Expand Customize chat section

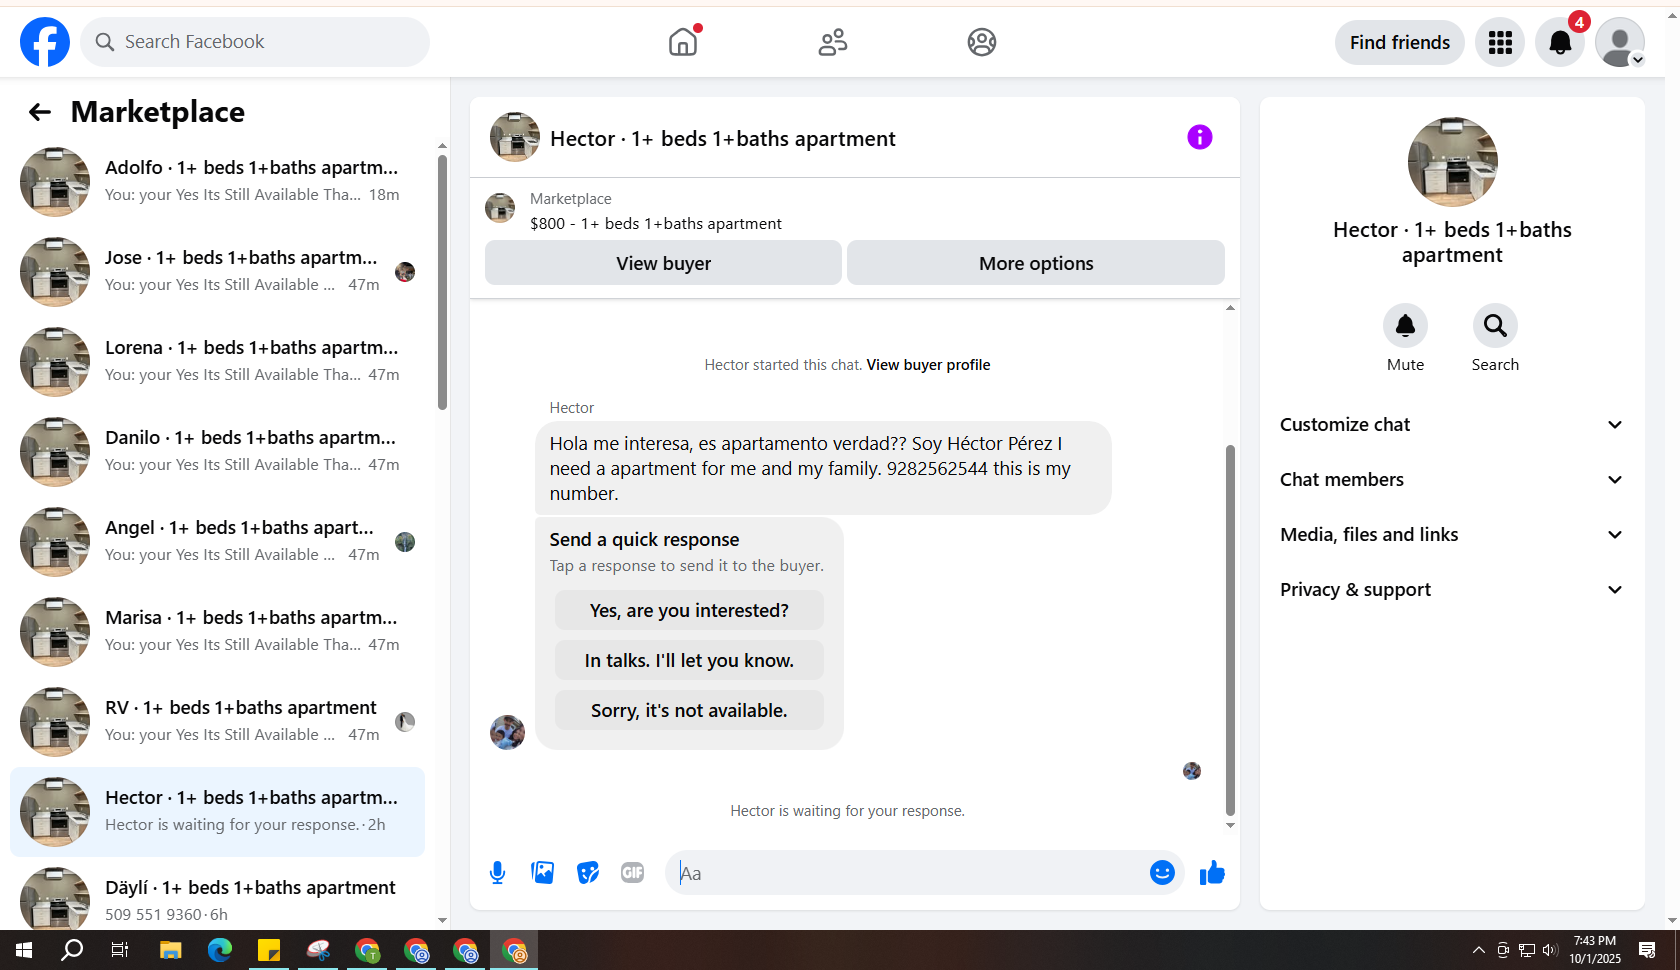1452,425
